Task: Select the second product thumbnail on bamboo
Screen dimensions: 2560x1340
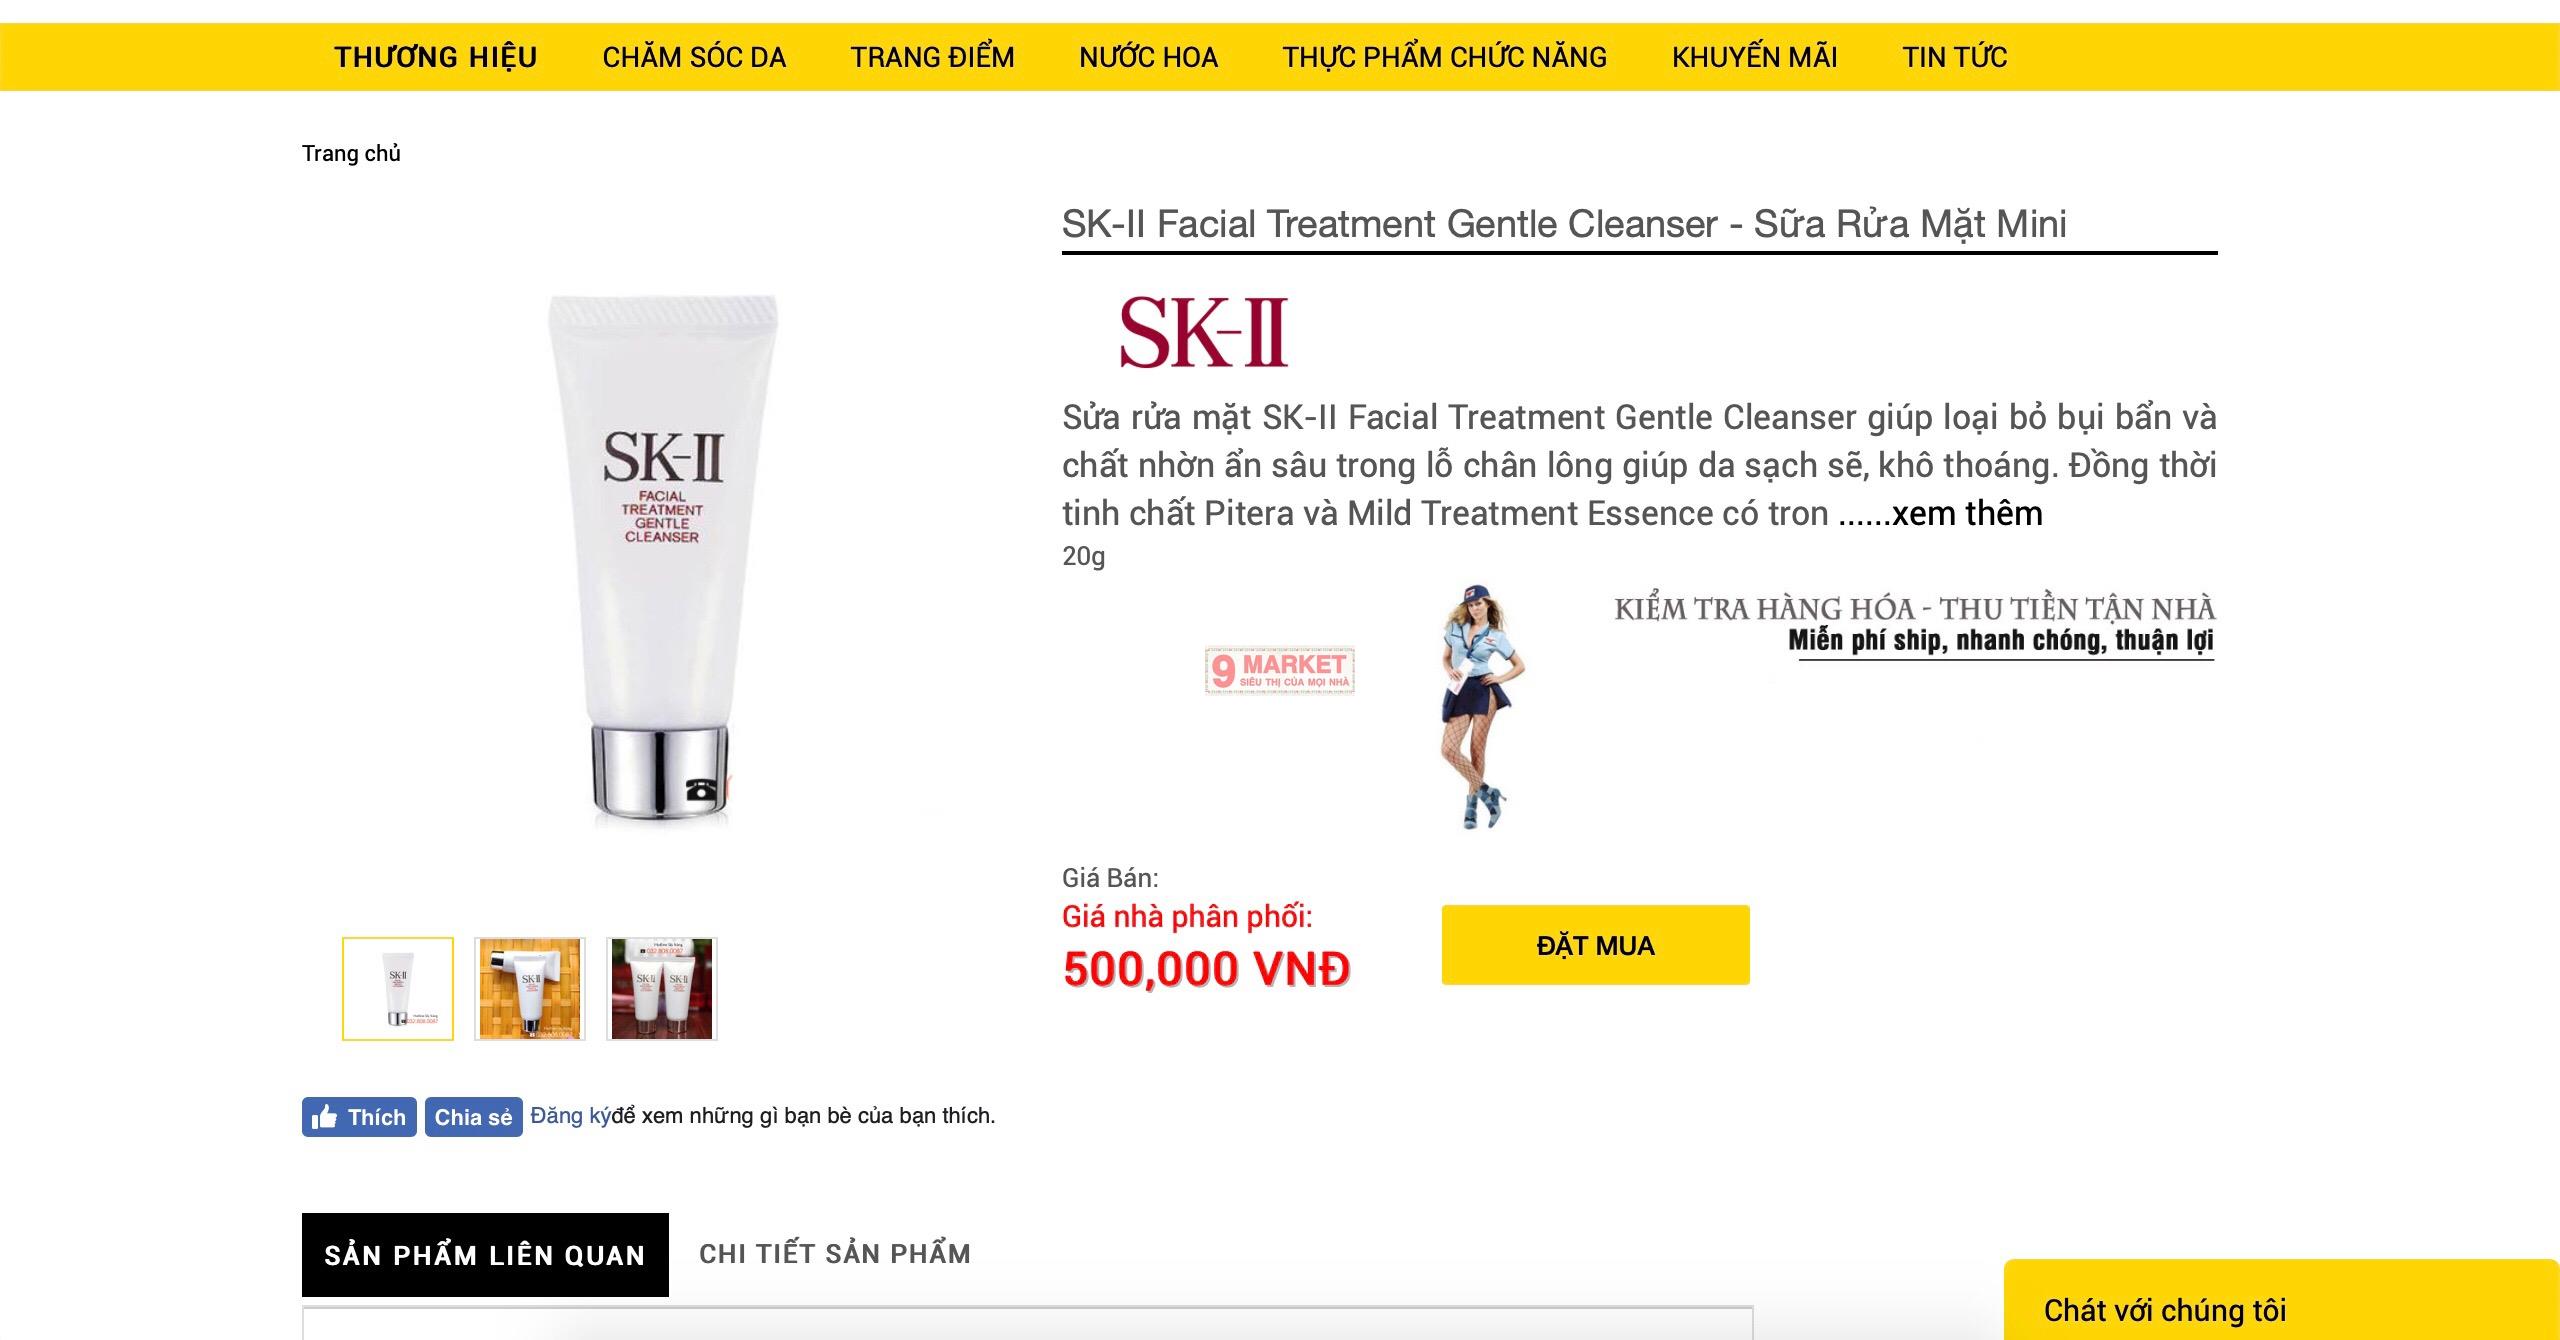Action: (x=530, y=988)
